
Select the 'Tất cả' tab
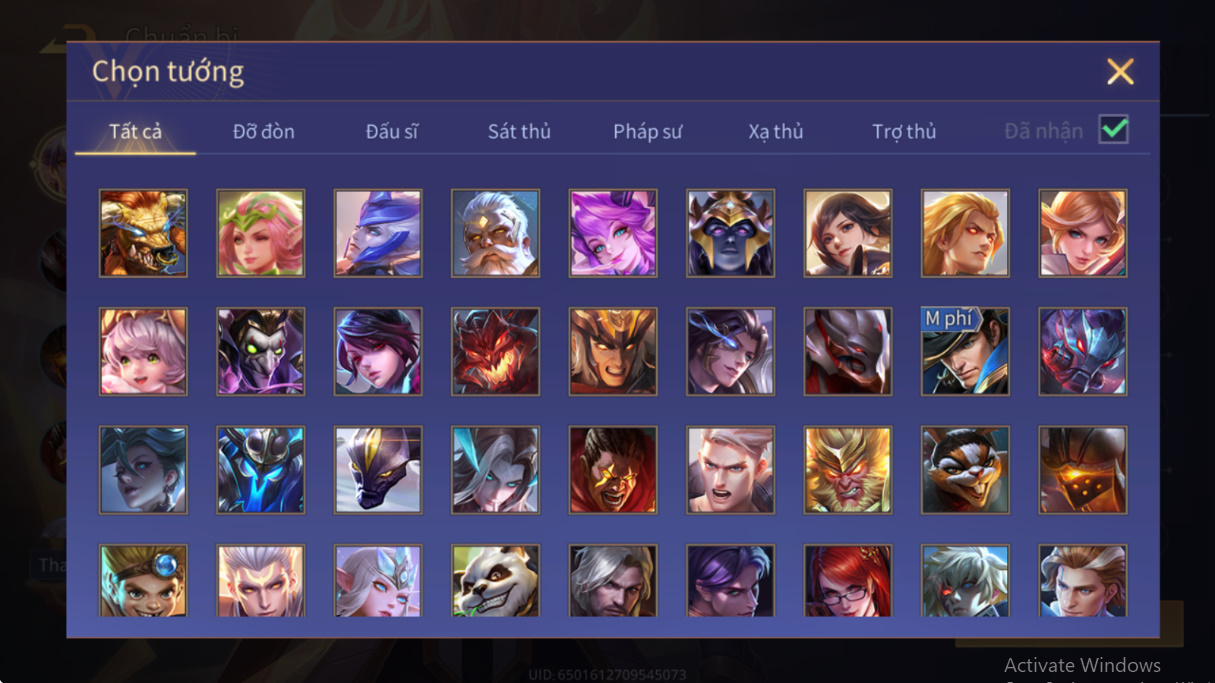click(x=136, y=131)
